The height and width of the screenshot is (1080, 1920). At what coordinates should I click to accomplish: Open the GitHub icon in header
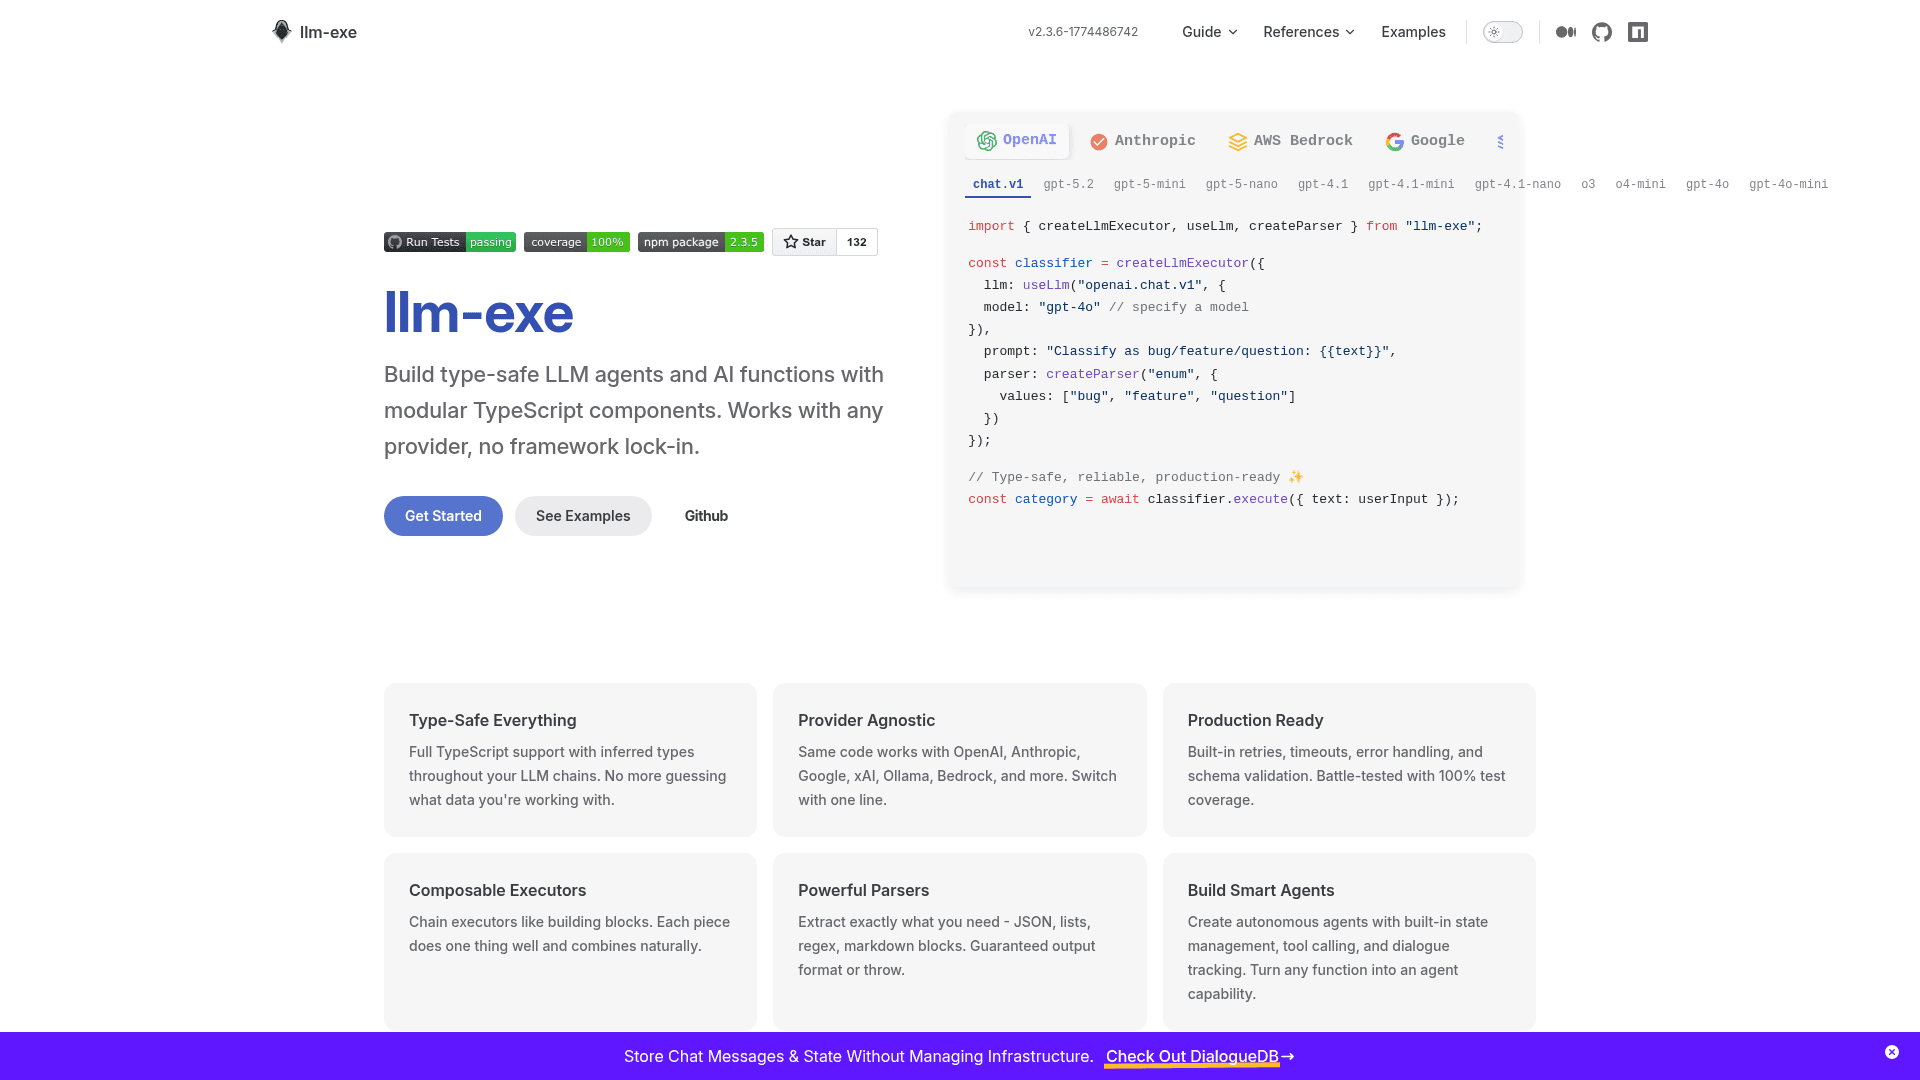pyautogui.click(x=1602, y=32)
